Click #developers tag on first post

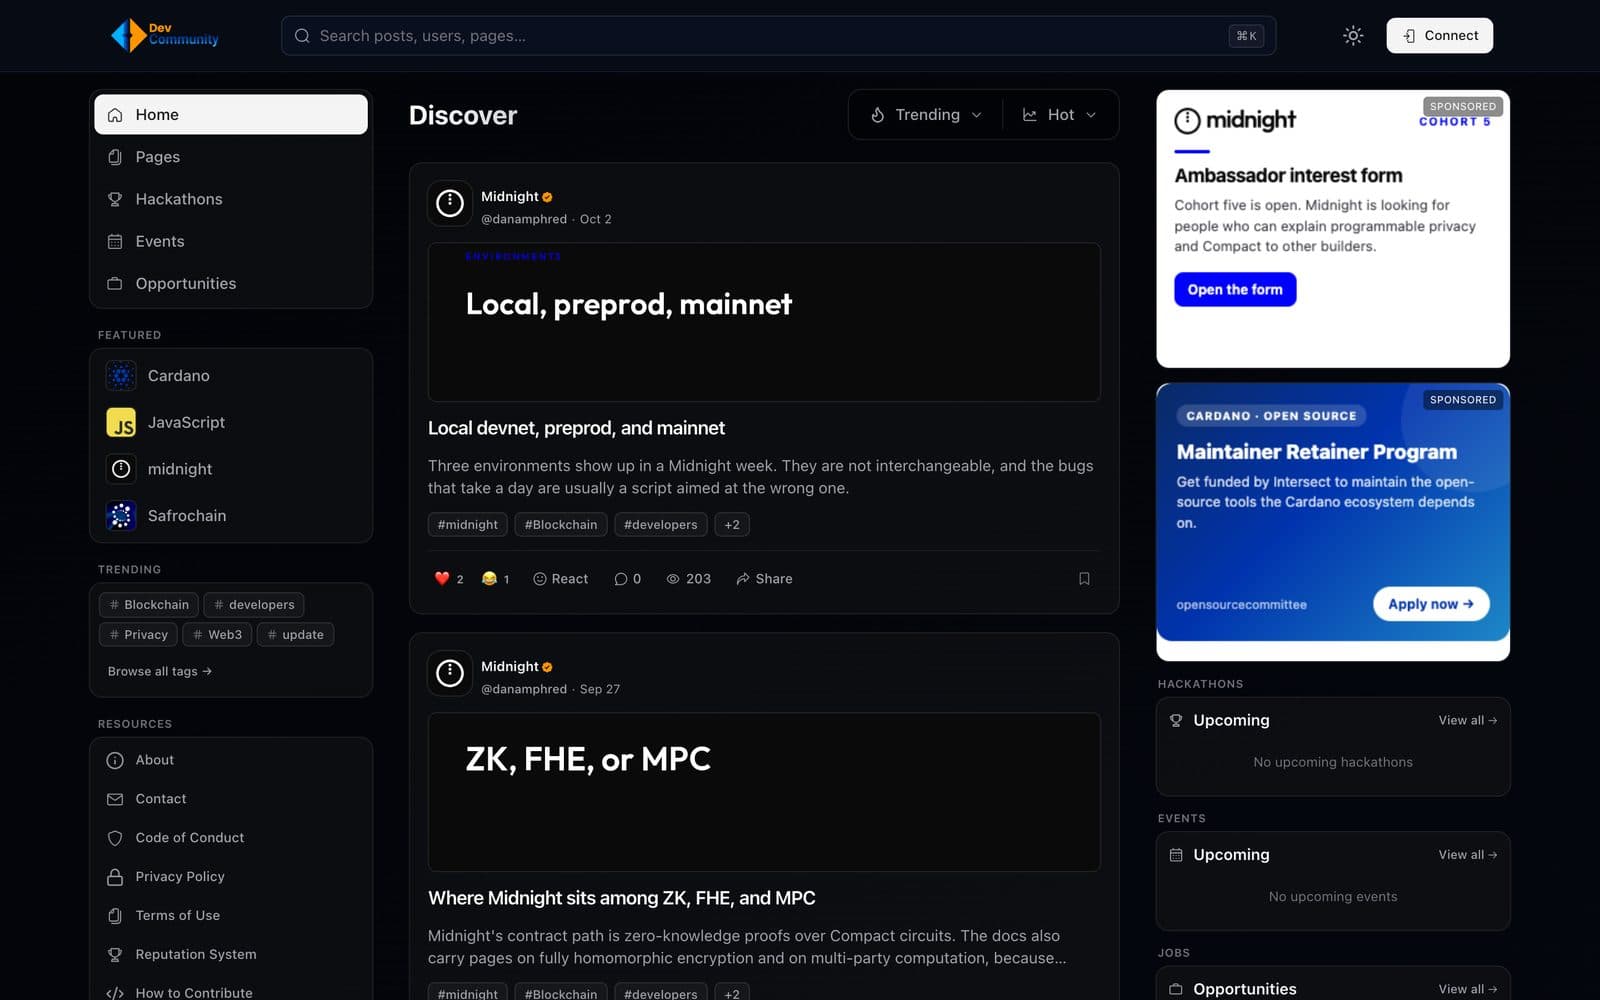[x=660, y=524]
